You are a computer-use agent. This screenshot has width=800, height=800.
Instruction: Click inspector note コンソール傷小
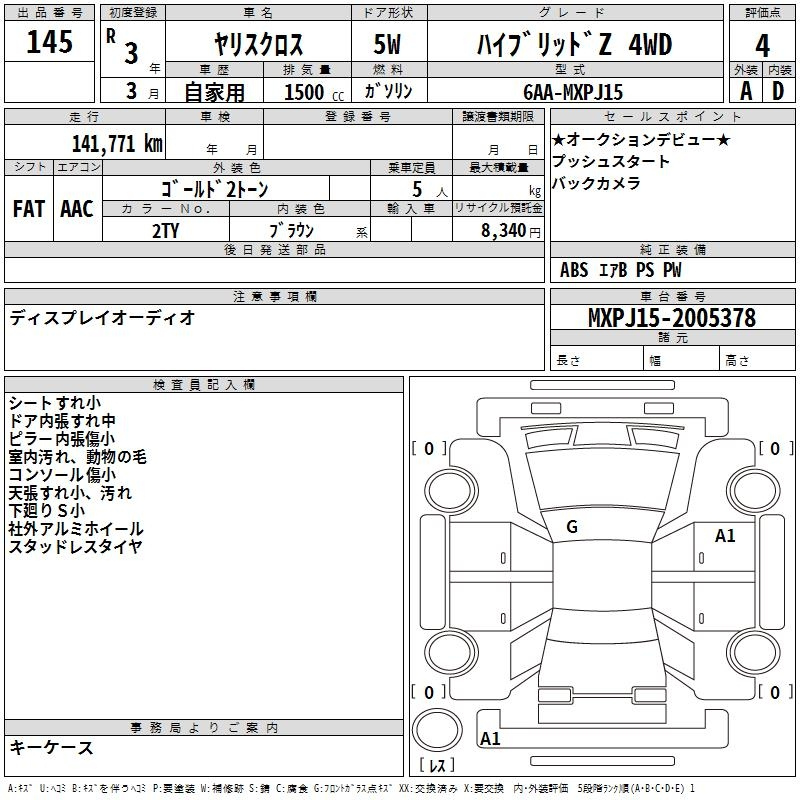point(62,474)
